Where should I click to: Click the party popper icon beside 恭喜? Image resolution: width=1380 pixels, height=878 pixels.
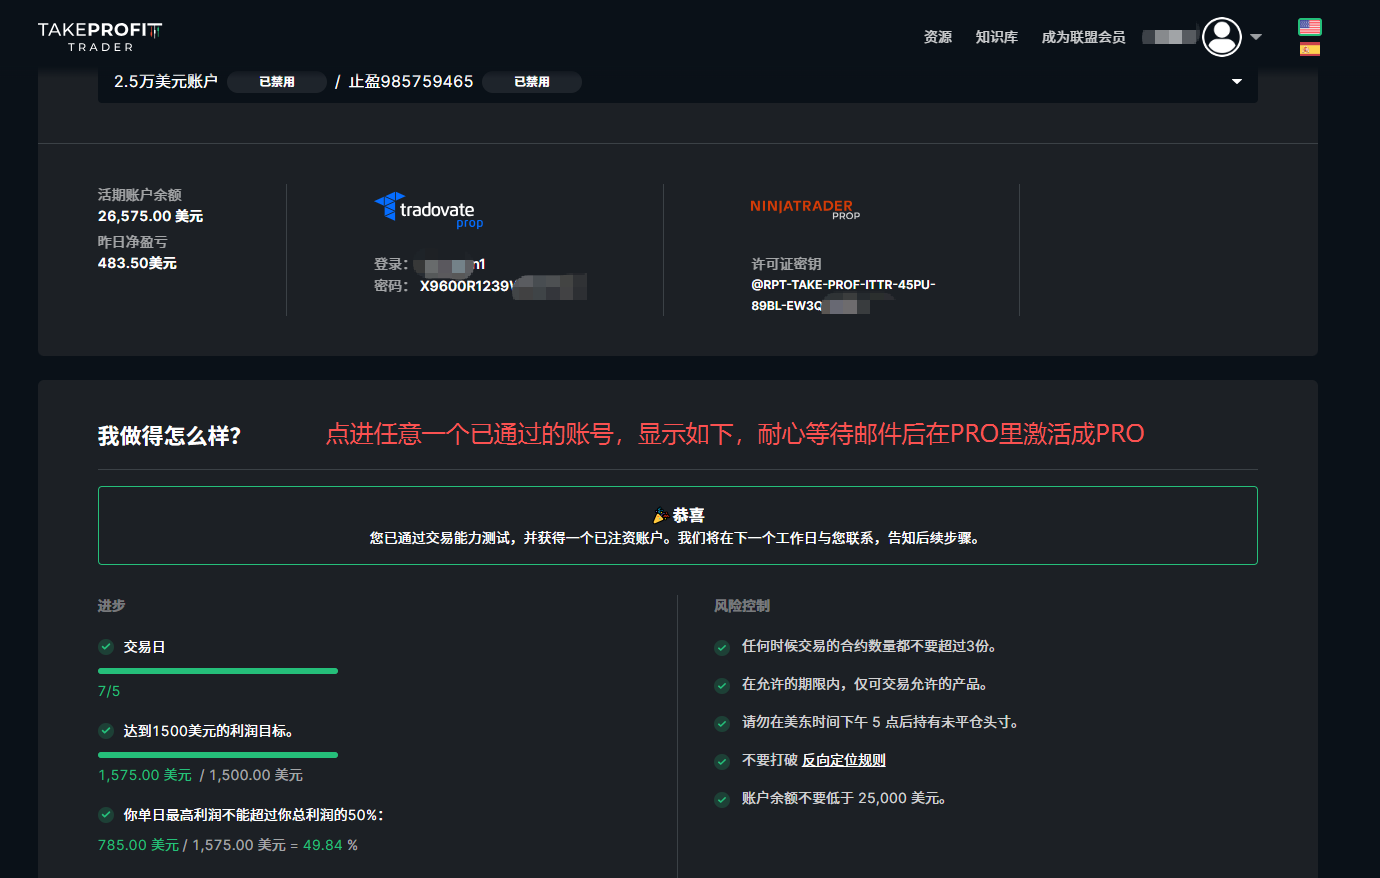[660, 516]
